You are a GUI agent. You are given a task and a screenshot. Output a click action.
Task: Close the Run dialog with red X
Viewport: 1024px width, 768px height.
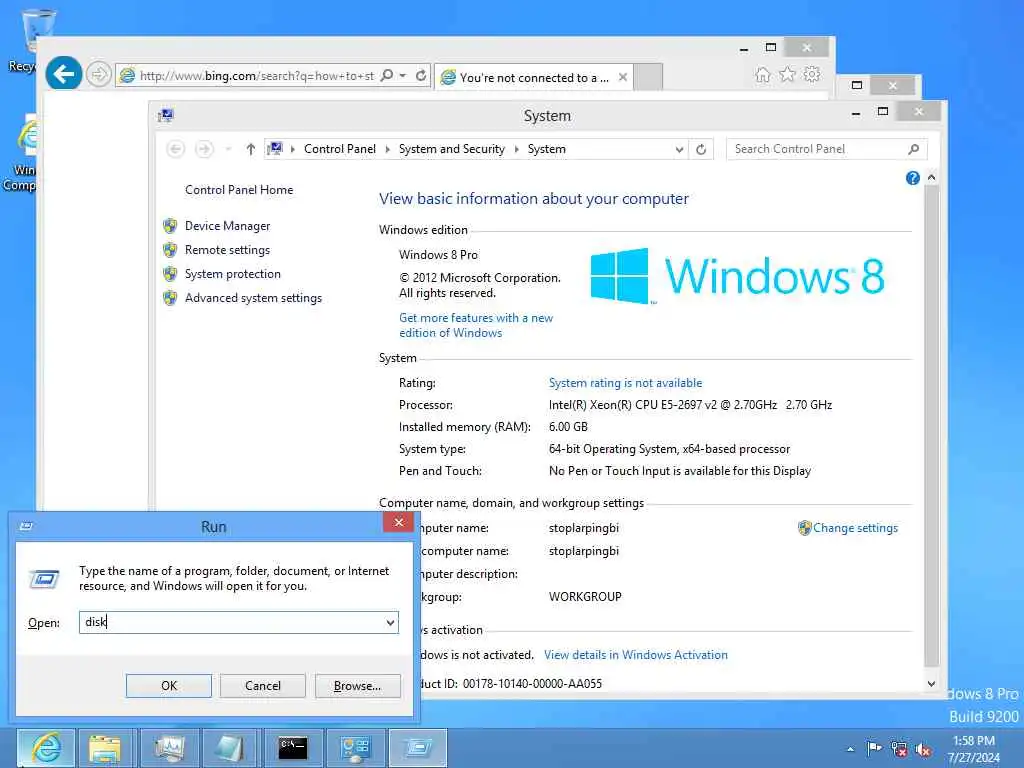[398, 522]
